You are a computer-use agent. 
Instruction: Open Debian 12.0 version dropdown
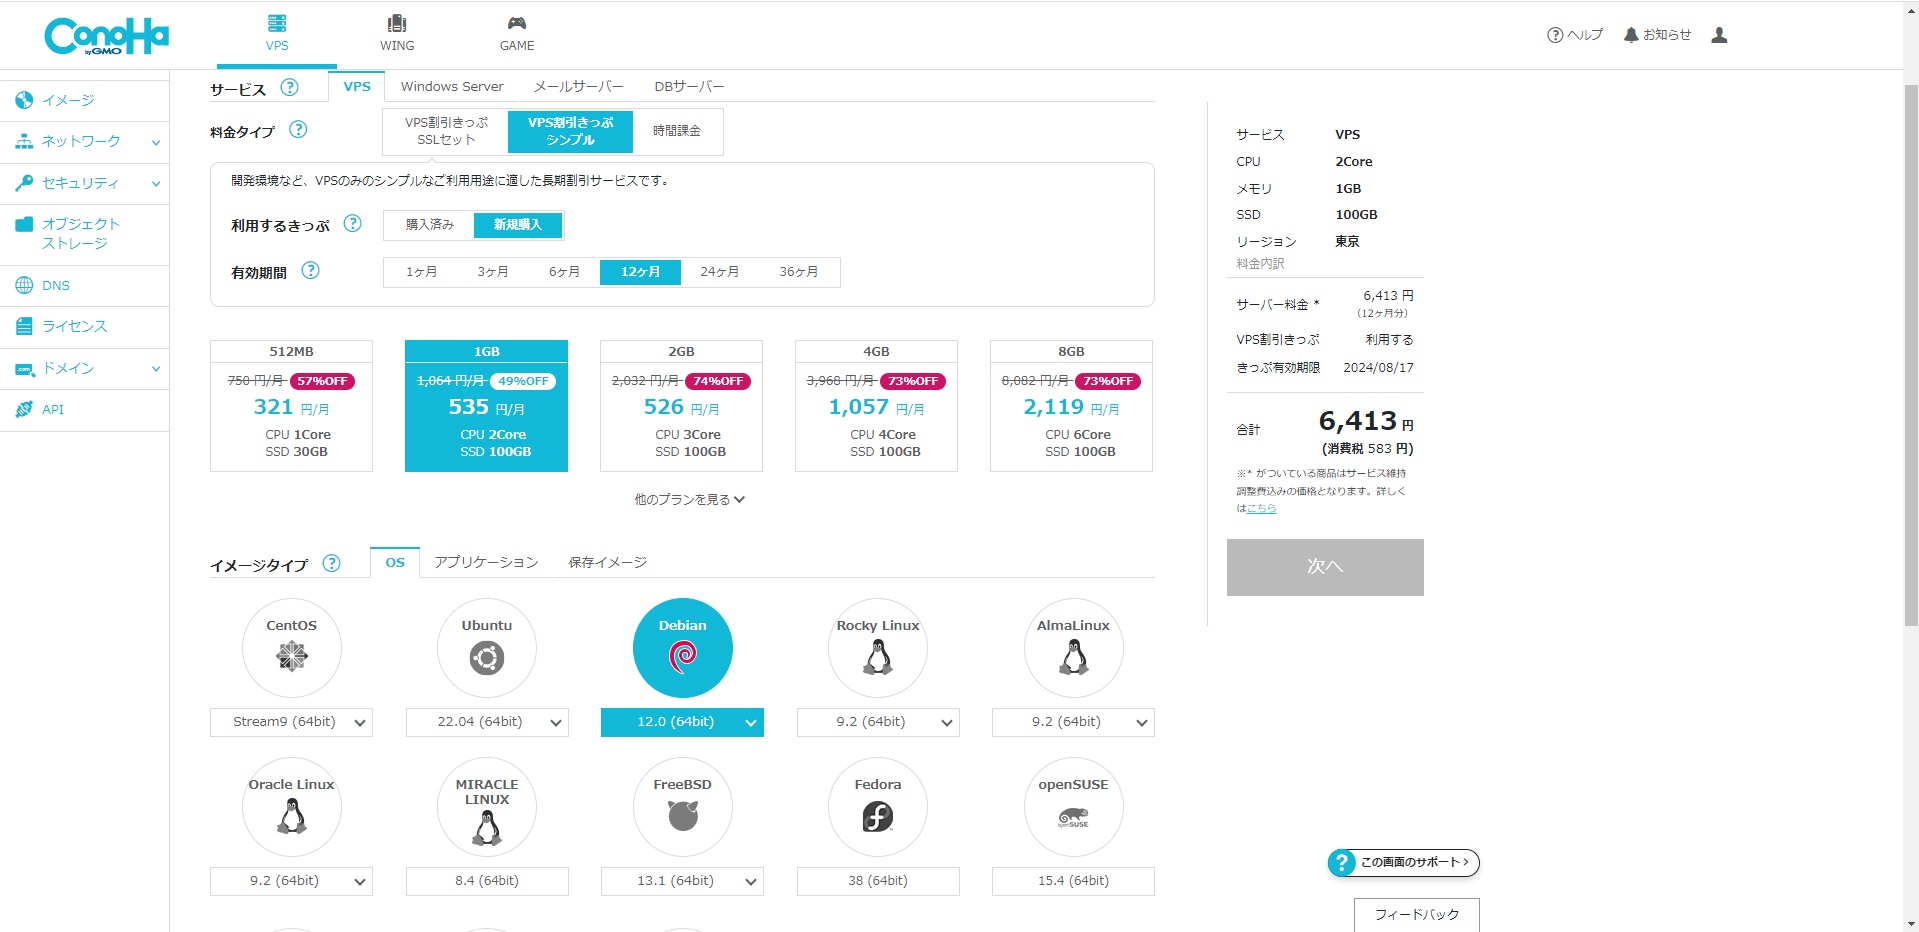(682, 722)
